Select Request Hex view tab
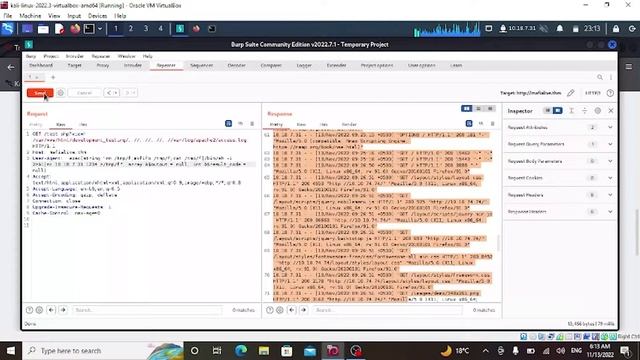 coord(83,124)
